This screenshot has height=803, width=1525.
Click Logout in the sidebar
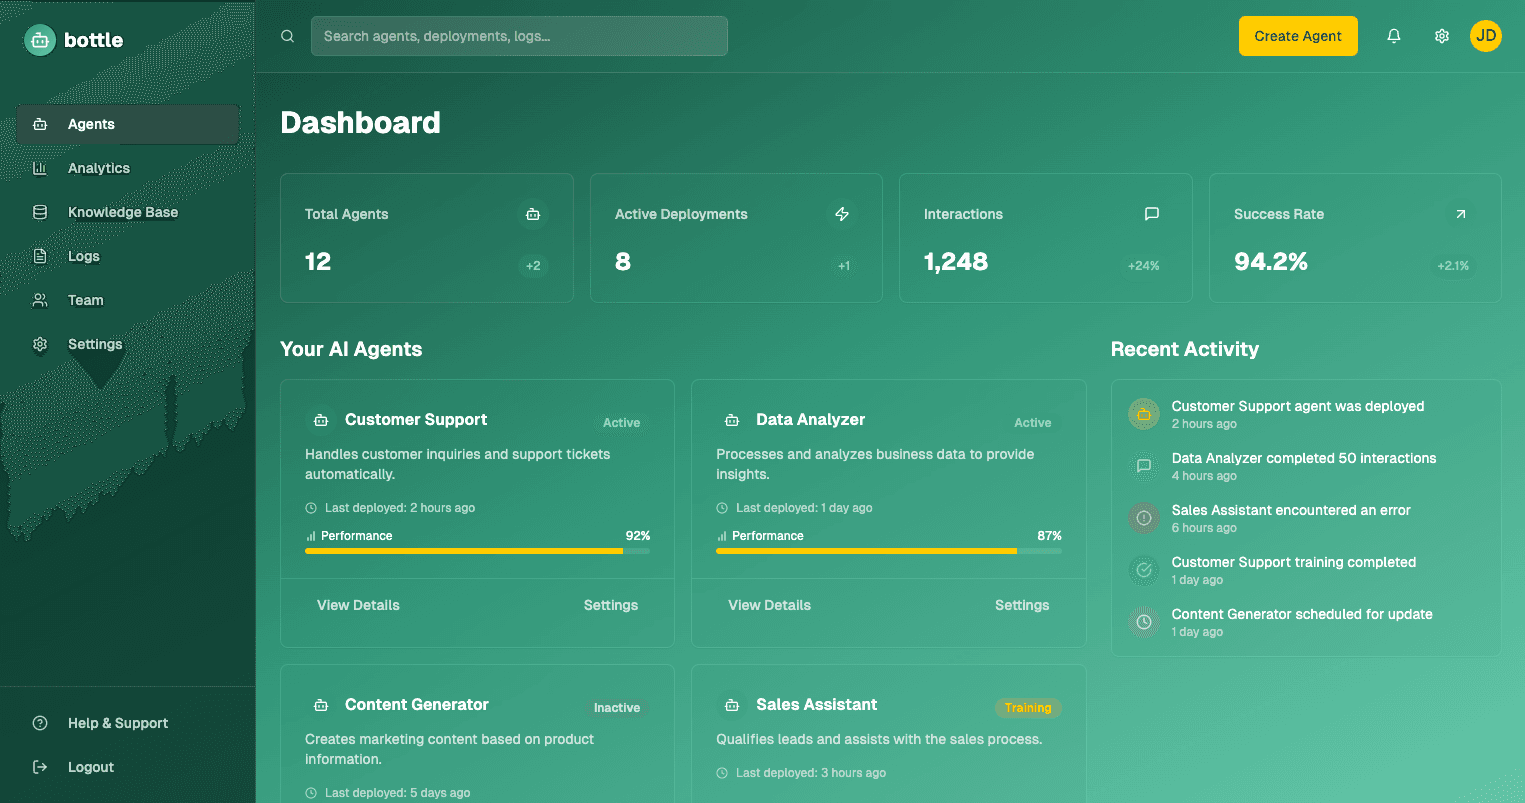[x=128, y=767]
